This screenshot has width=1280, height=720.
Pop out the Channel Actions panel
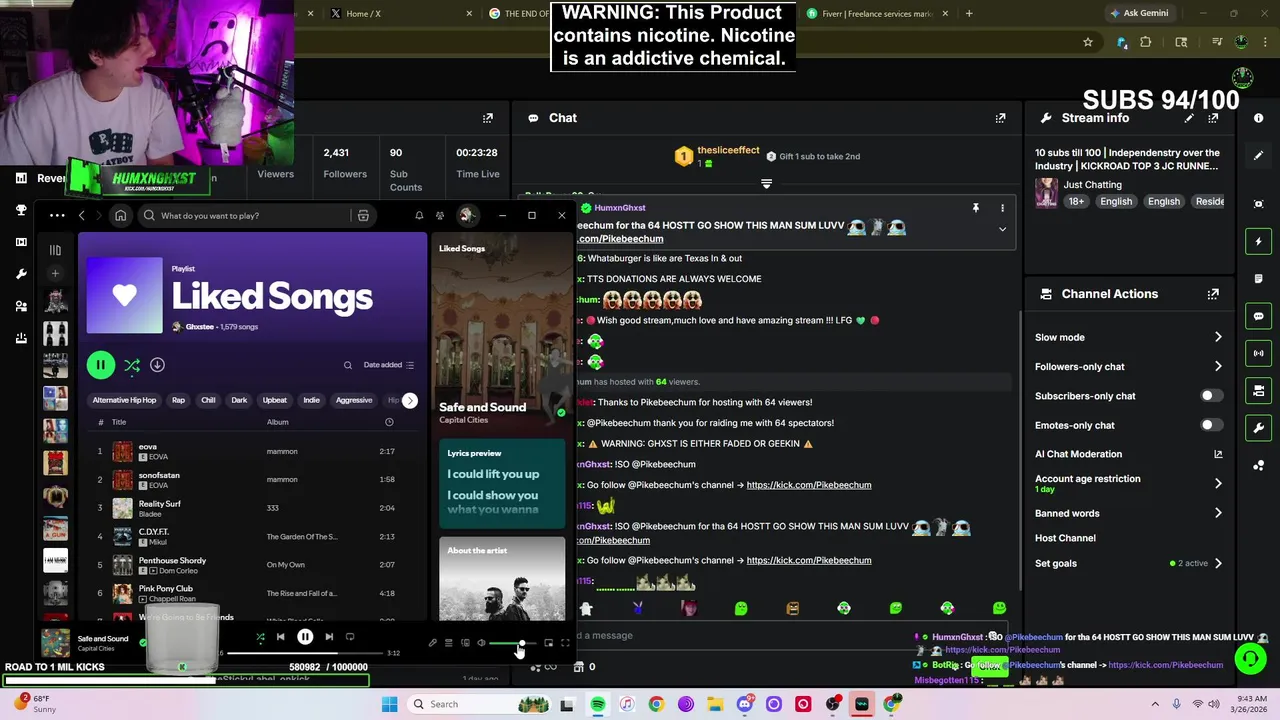tap(1213, 294)
